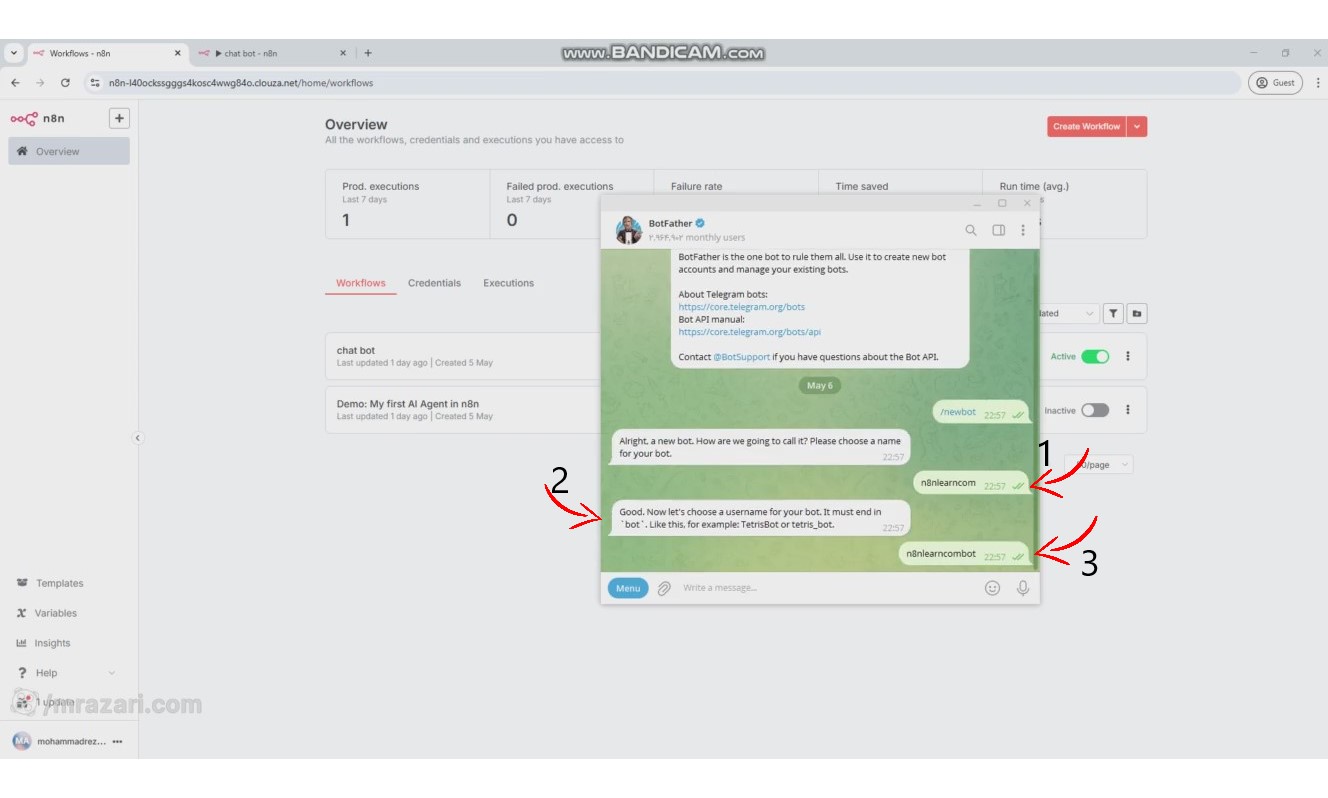This screenshot has width=1328, height=798.
Task: Reload the page with browser refresh icon
Action: pyautogui.click(x=66, y=83)
